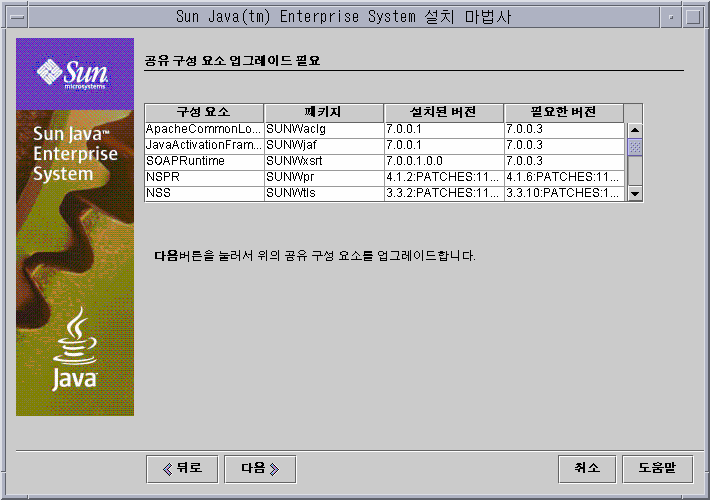Click the 설치된 버전 column header
The image size is (710, 500).
pyautogui.click(x=444, y=113)
